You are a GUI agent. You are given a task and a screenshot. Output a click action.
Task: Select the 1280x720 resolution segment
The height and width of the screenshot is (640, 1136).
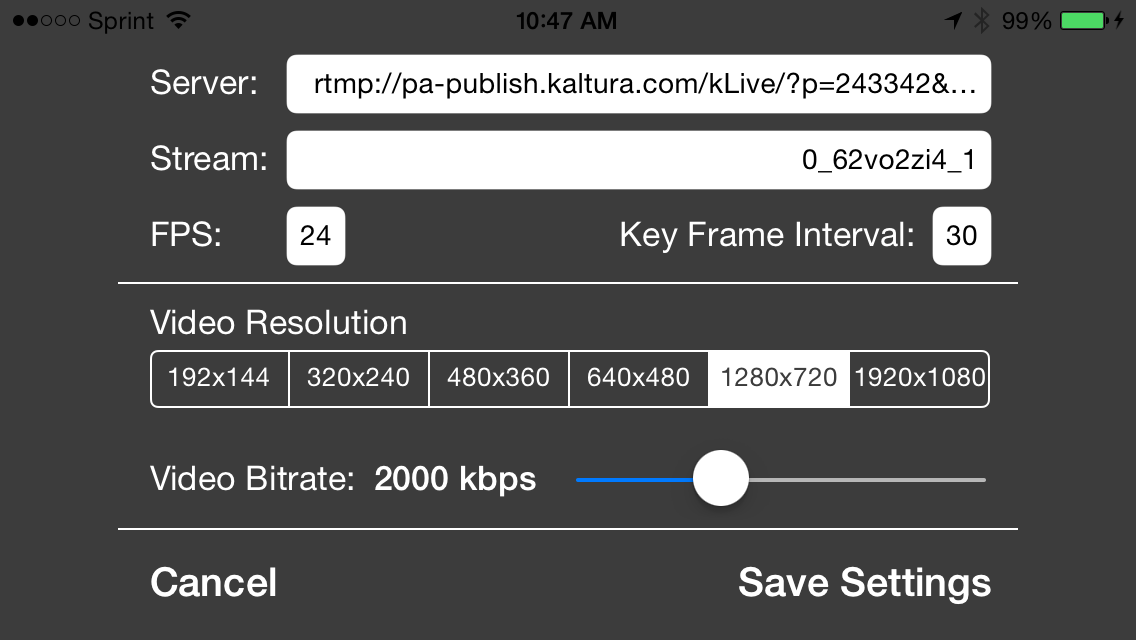point(779,378)
